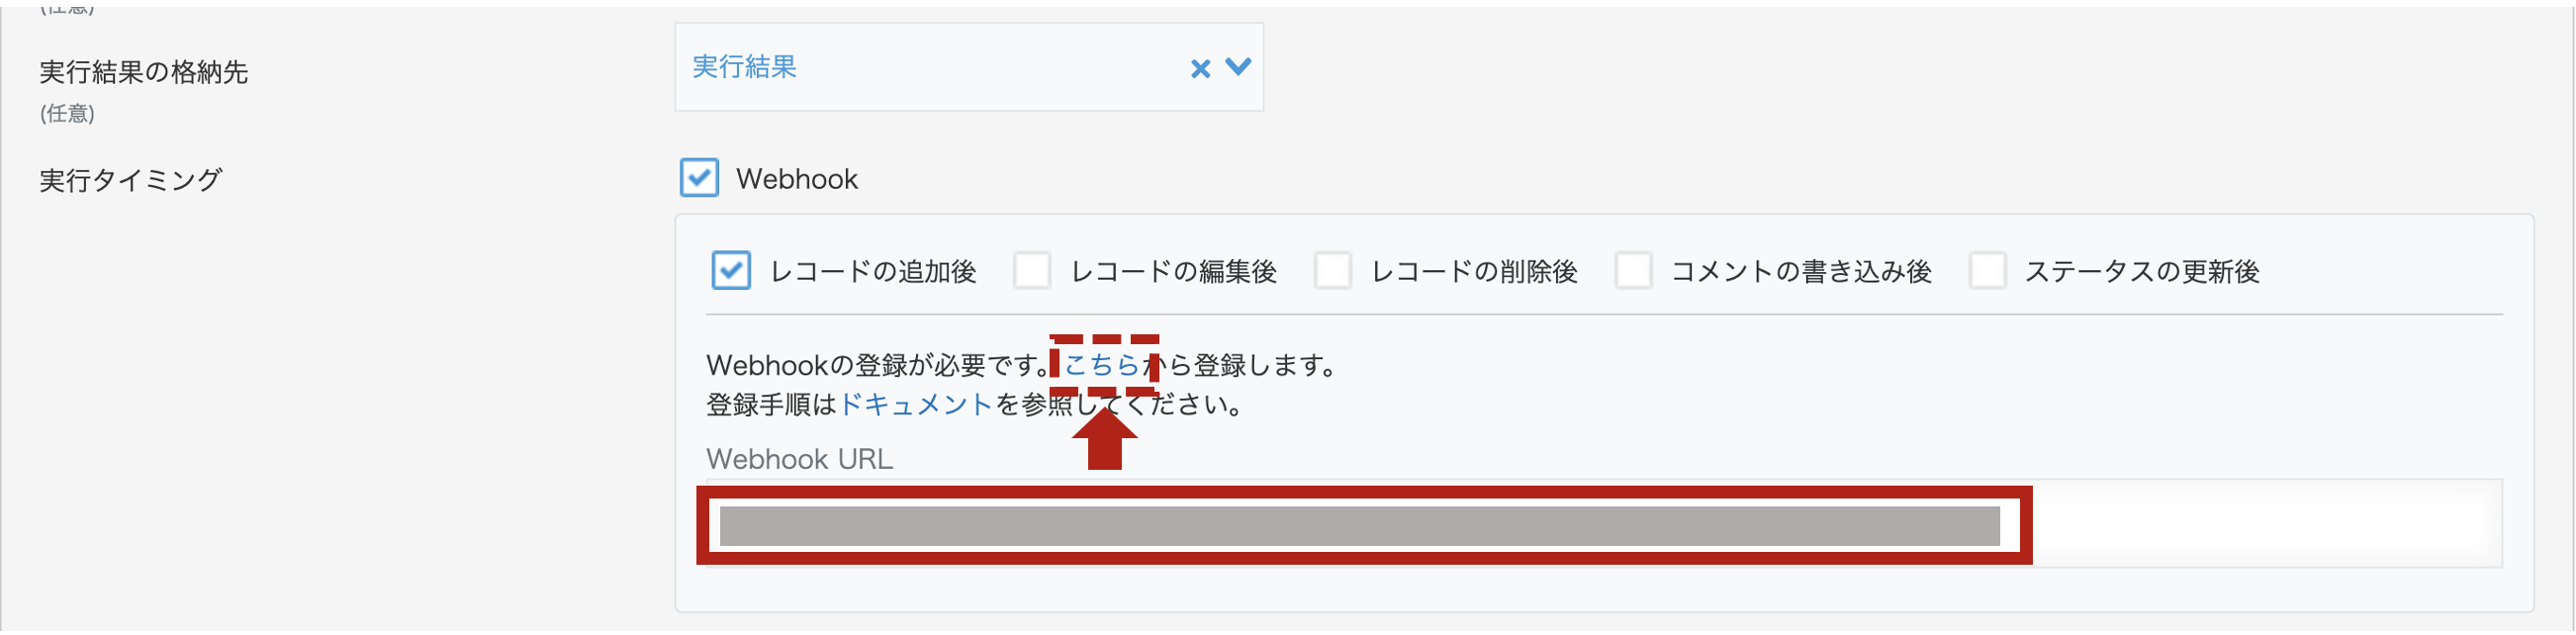Click the コメントの書き込み後 label text

pyautogui.click(x=1801, y=272)
